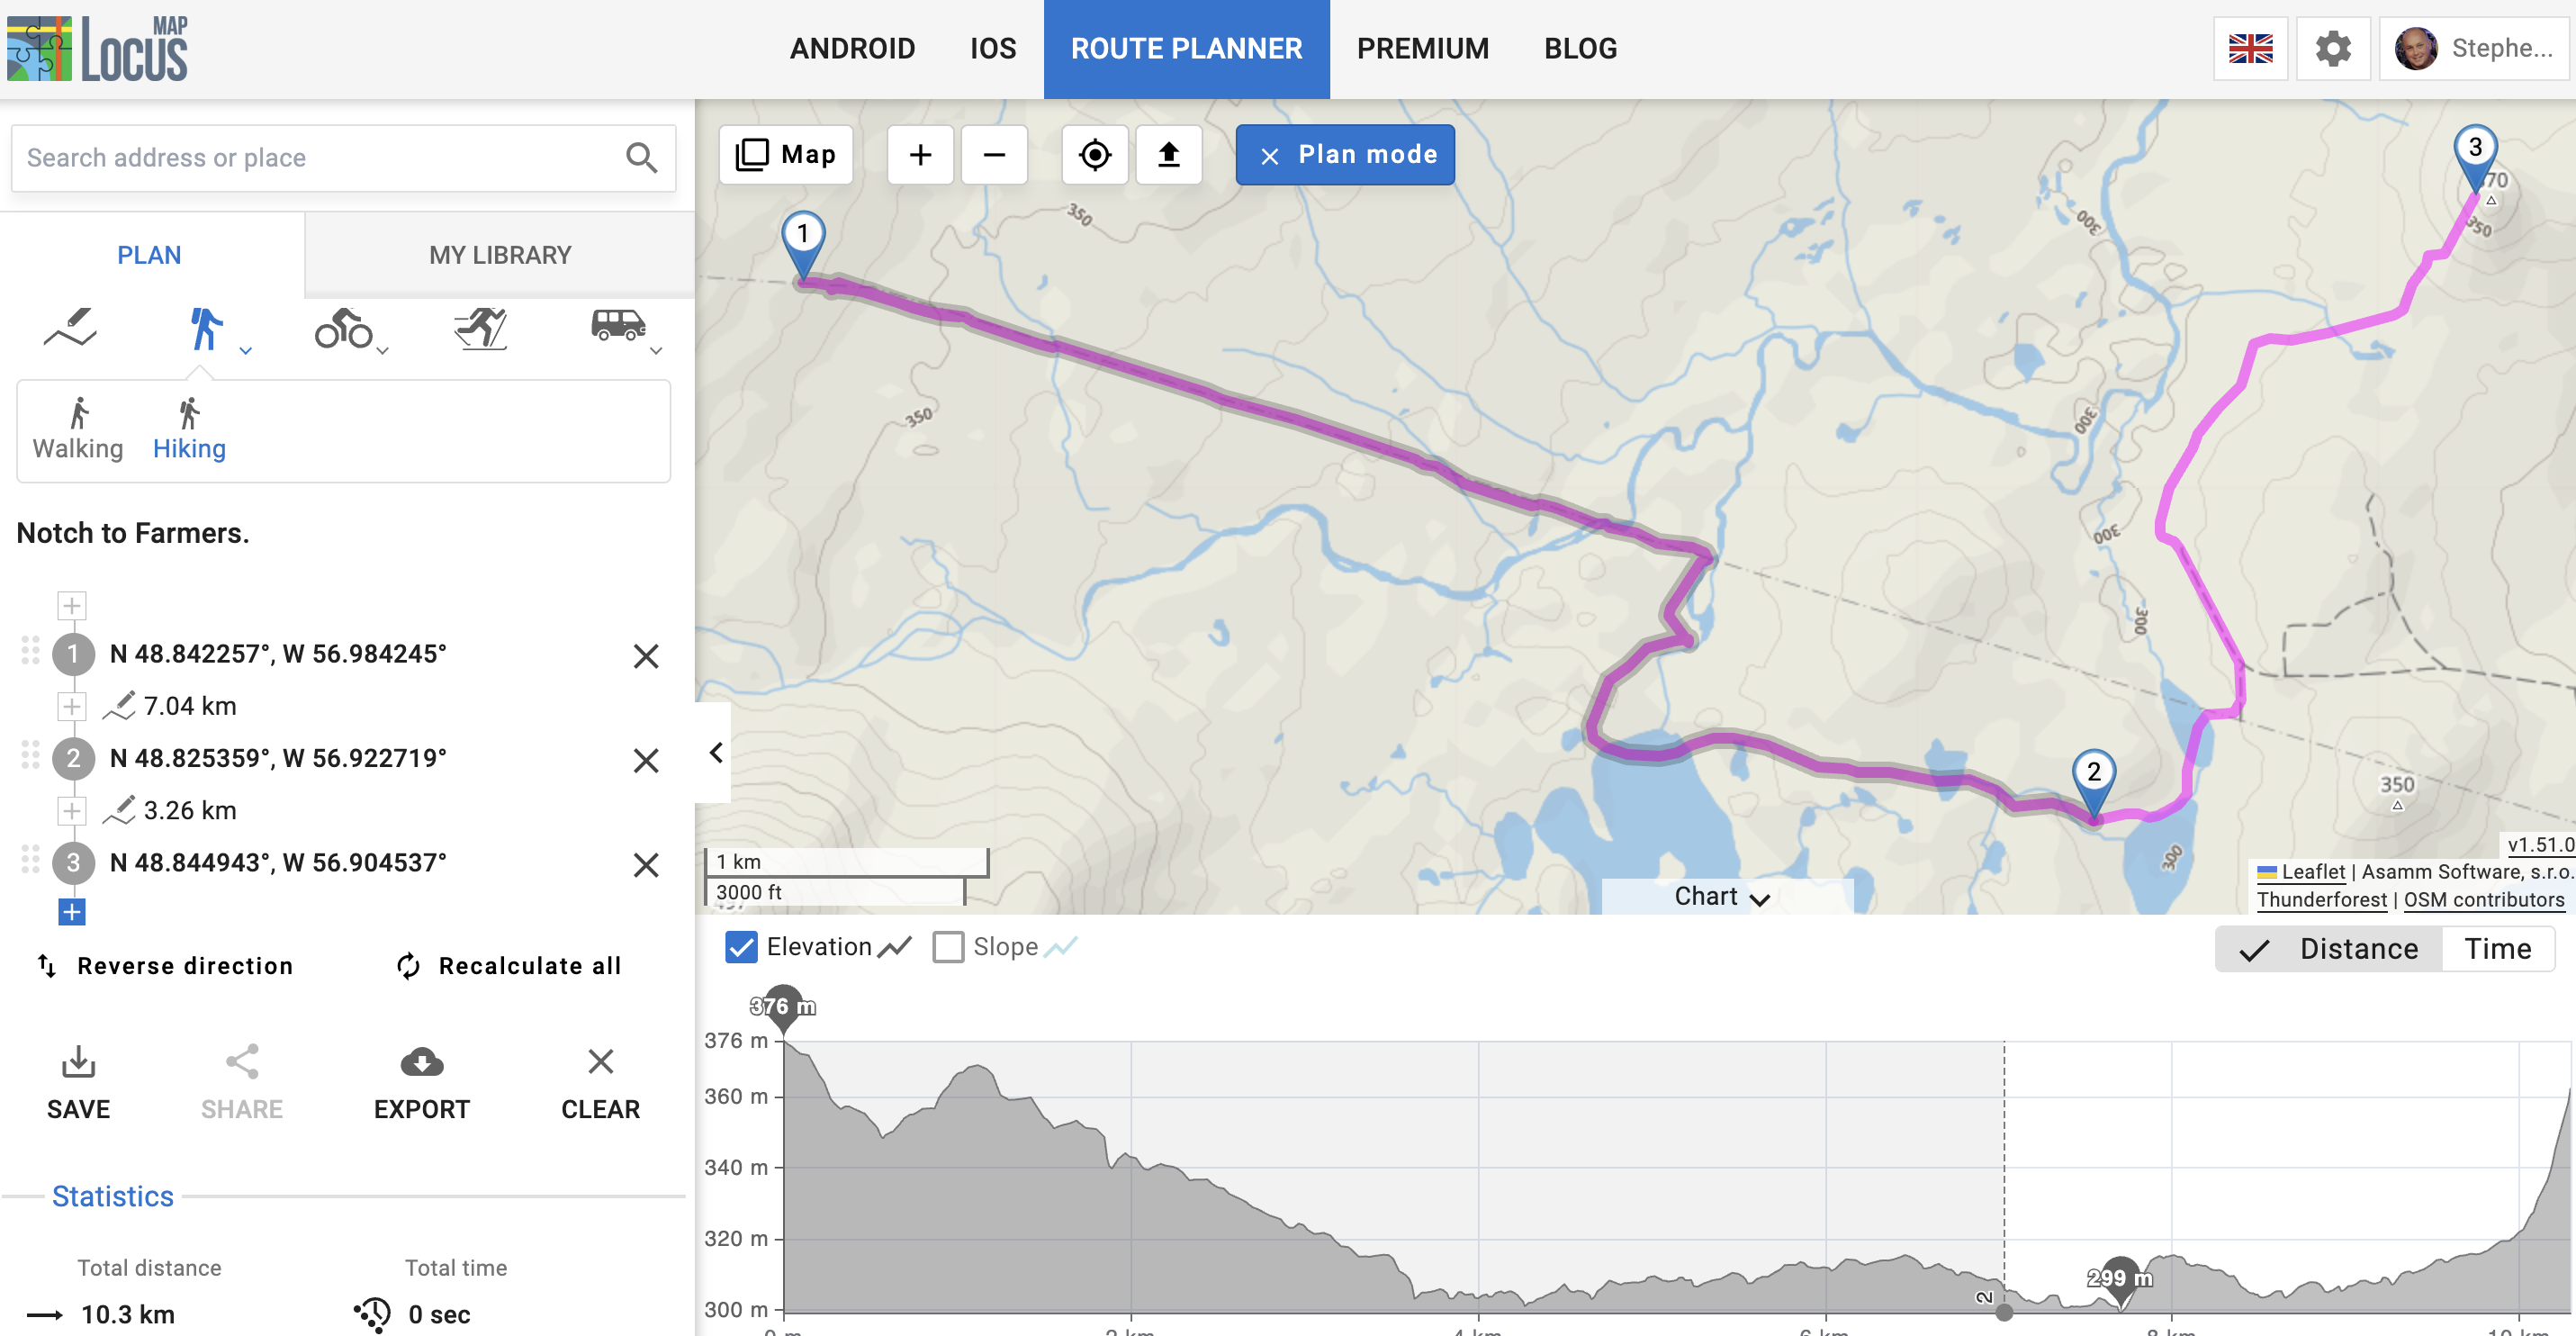Switch to the MY LIBRARY tab
The image size is (2576, 1336).
[500, 255]
